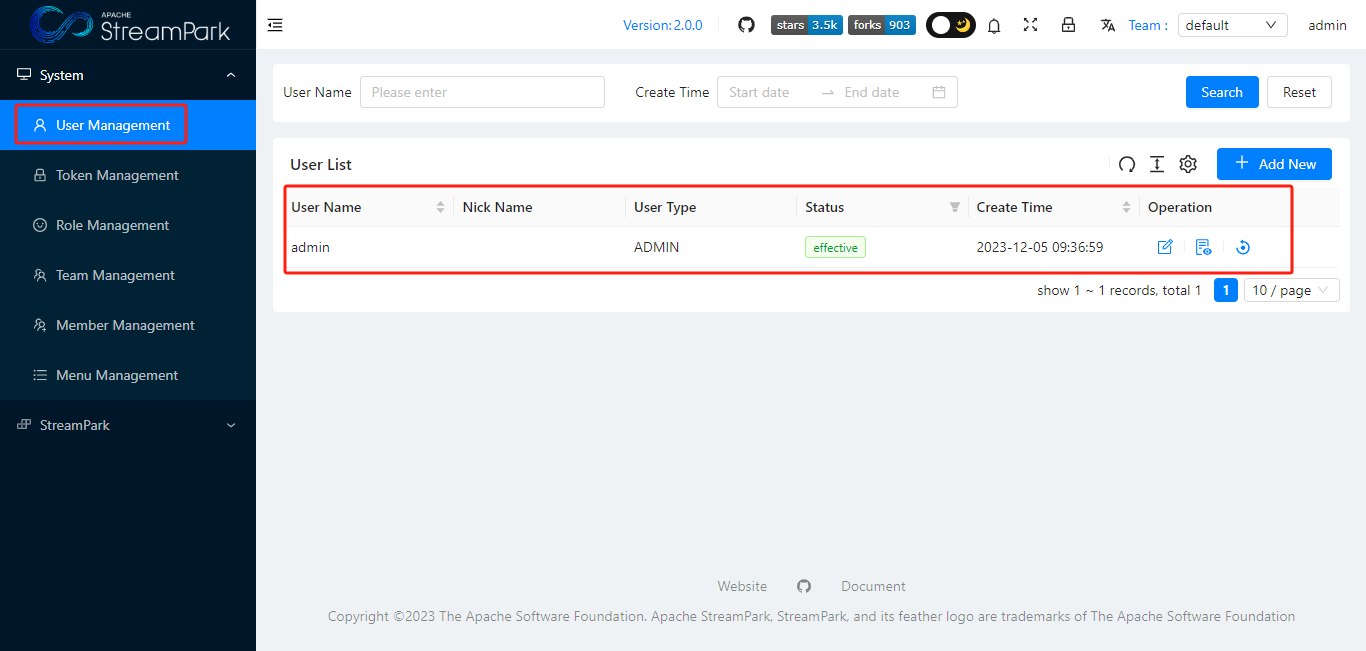Screen dimensions: 1366x651
Task: Click the Operation column header
Action: click(1180, 207)
